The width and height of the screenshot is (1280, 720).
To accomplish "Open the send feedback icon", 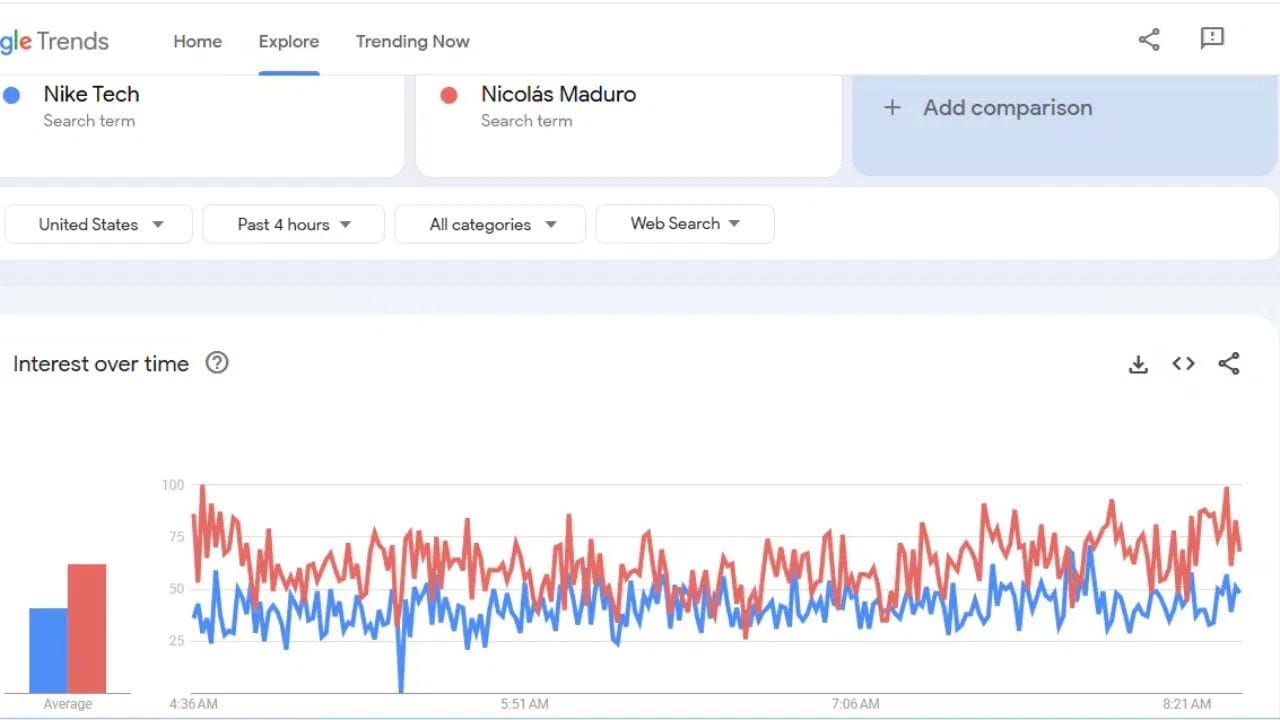I will coord(1212,39).
